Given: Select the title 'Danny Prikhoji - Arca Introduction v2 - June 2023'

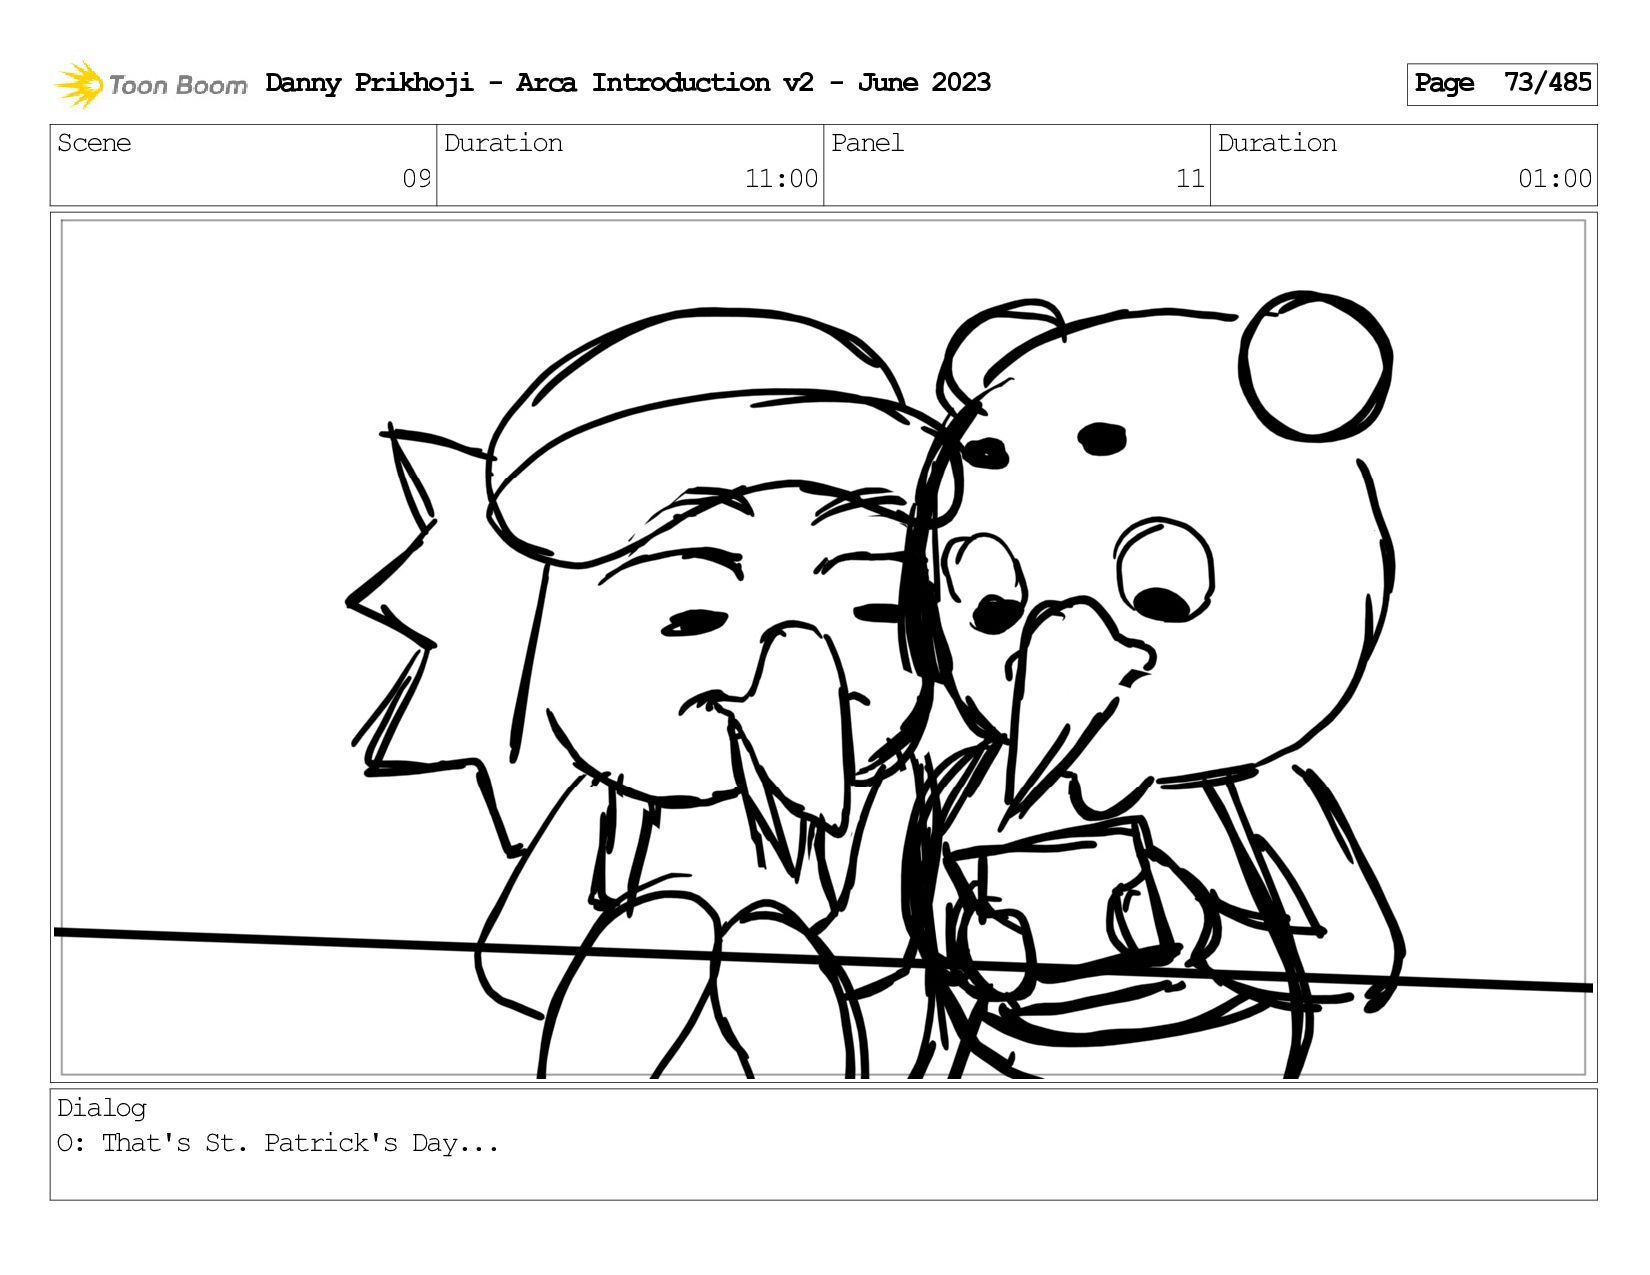Looking at the screenshot, I should (x=628, y=83).
